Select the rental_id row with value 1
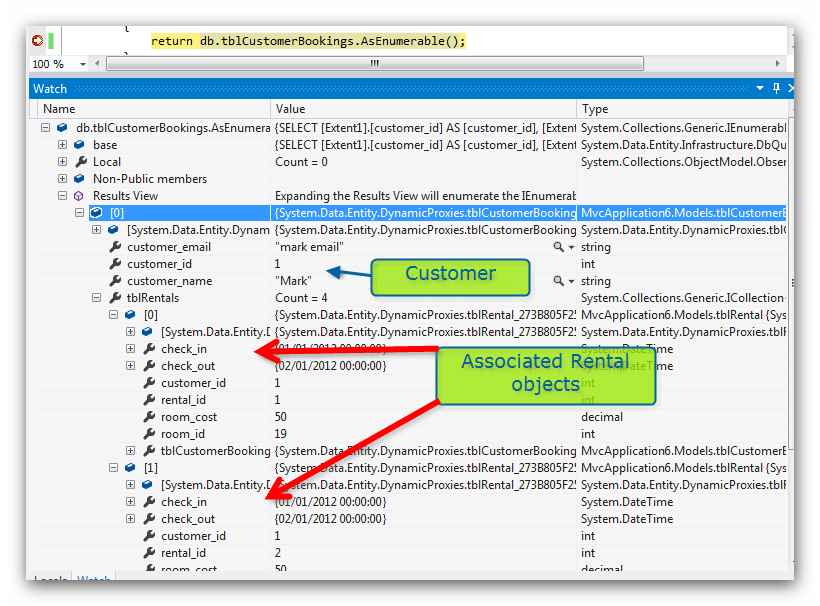Viewport: 820px width, 606px height. pyautogui.click(x=413, y=399)
